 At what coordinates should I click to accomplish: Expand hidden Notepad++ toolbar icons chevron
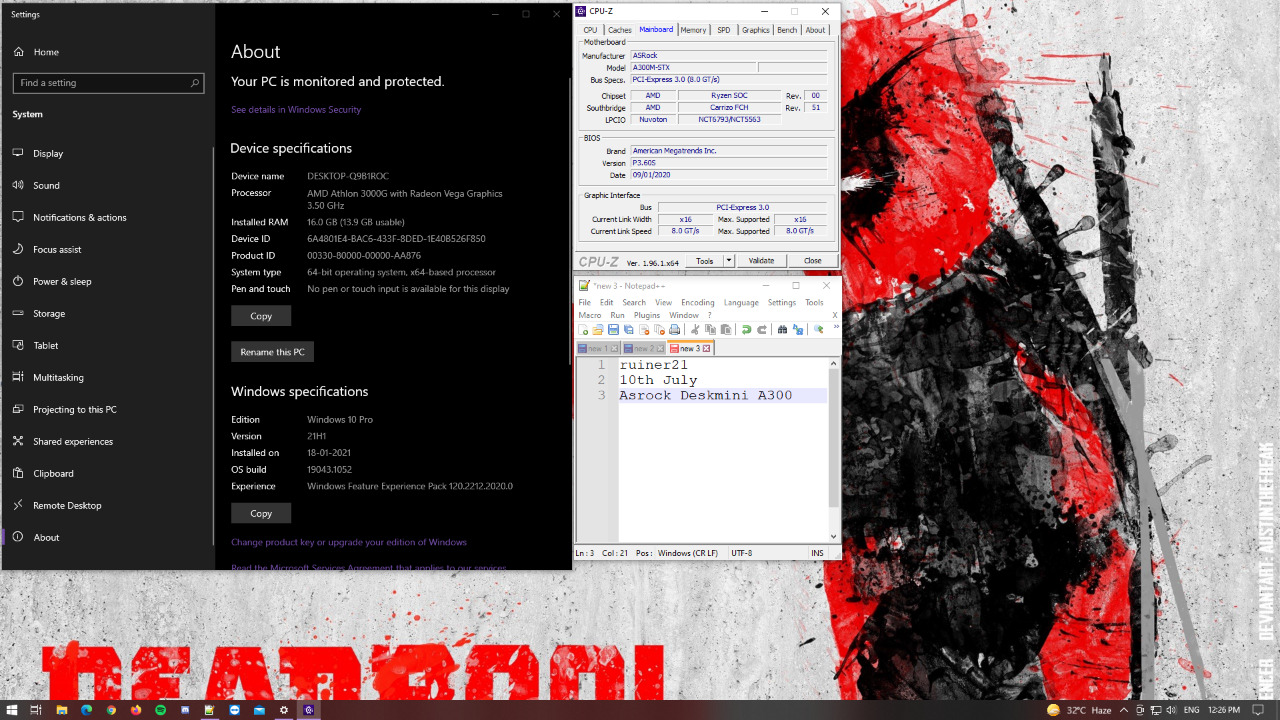[x=836, y=328]
